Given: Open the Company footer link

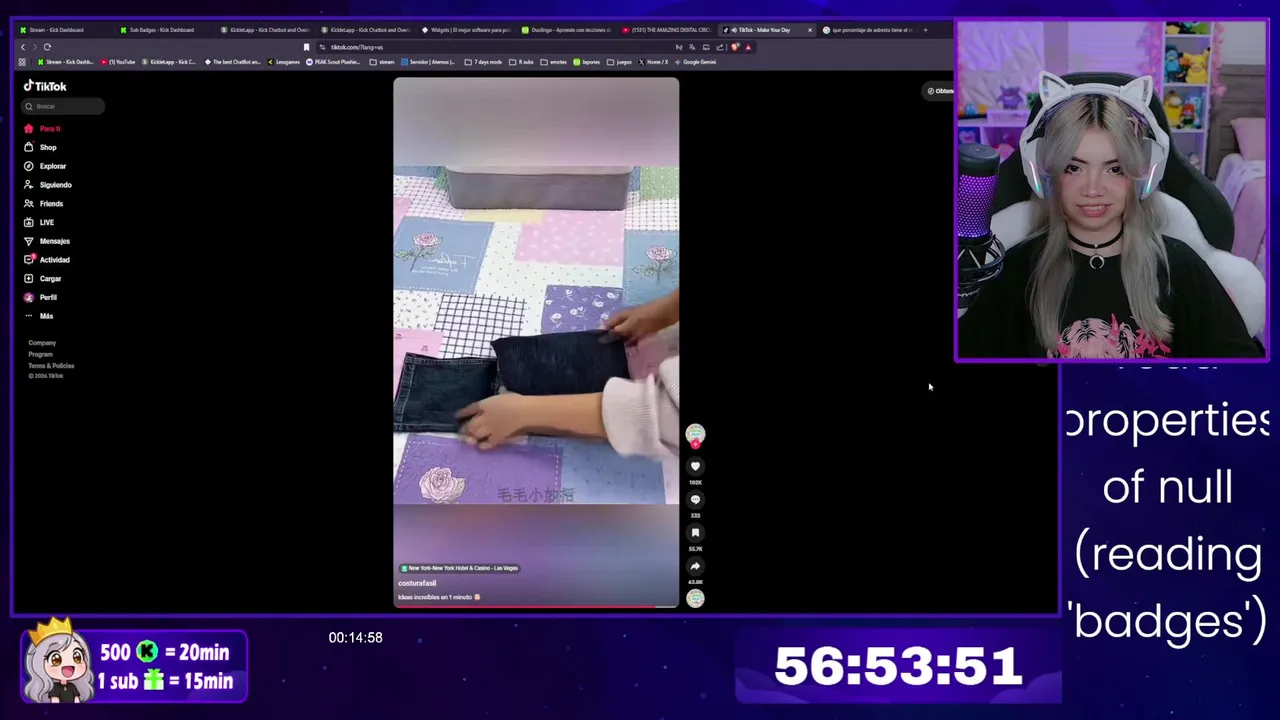Looking at the screenshot, I should [42, 343].
